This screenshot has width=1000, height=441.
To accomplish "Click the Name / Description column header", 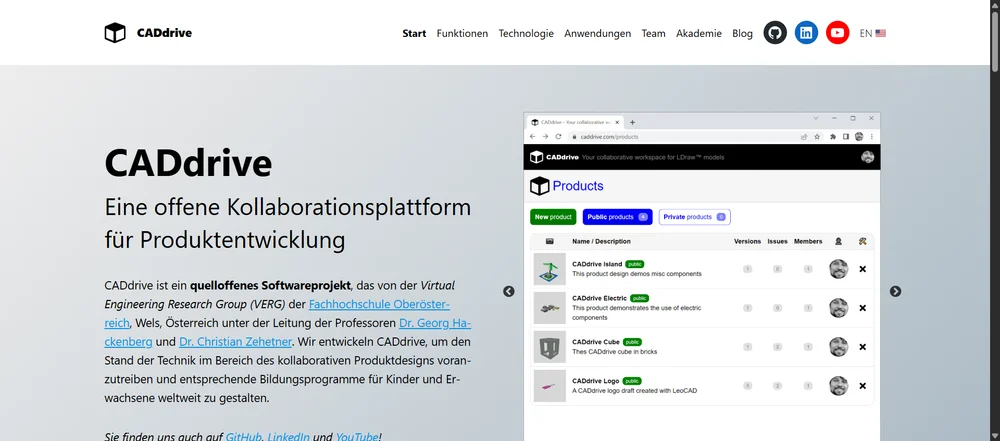I will (601, 241).
